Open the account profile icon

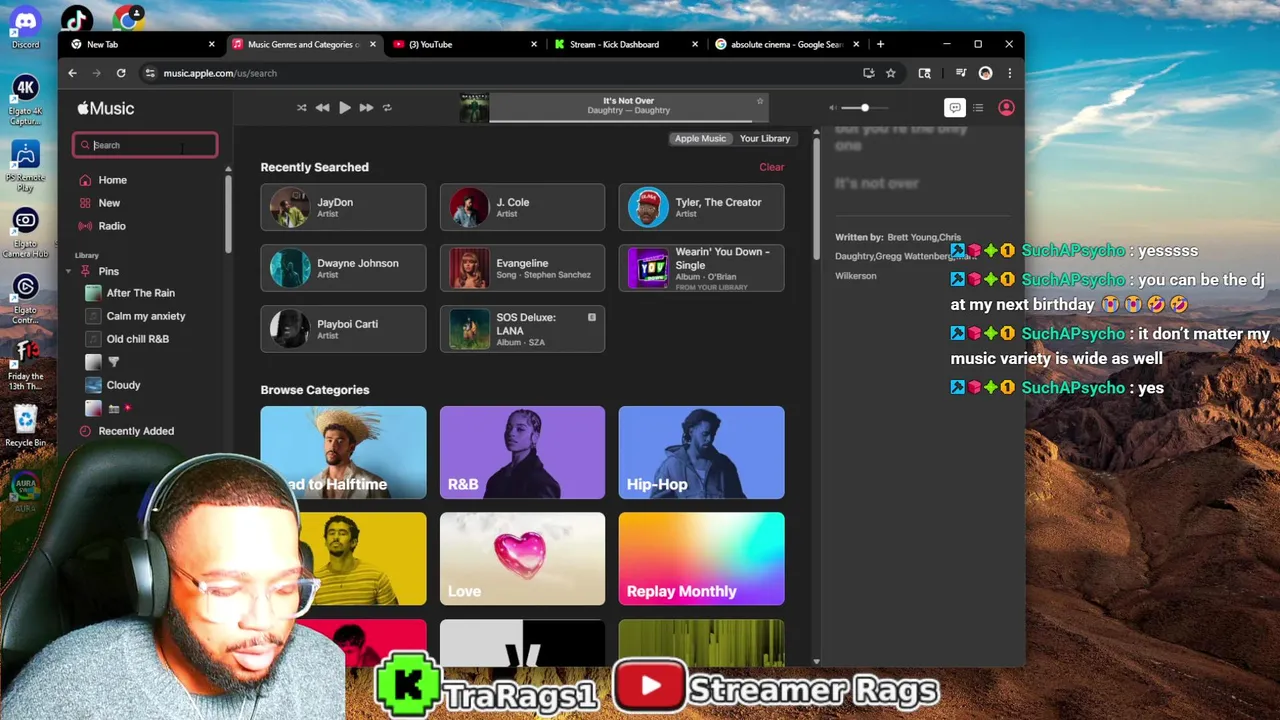click(1006, 108)
